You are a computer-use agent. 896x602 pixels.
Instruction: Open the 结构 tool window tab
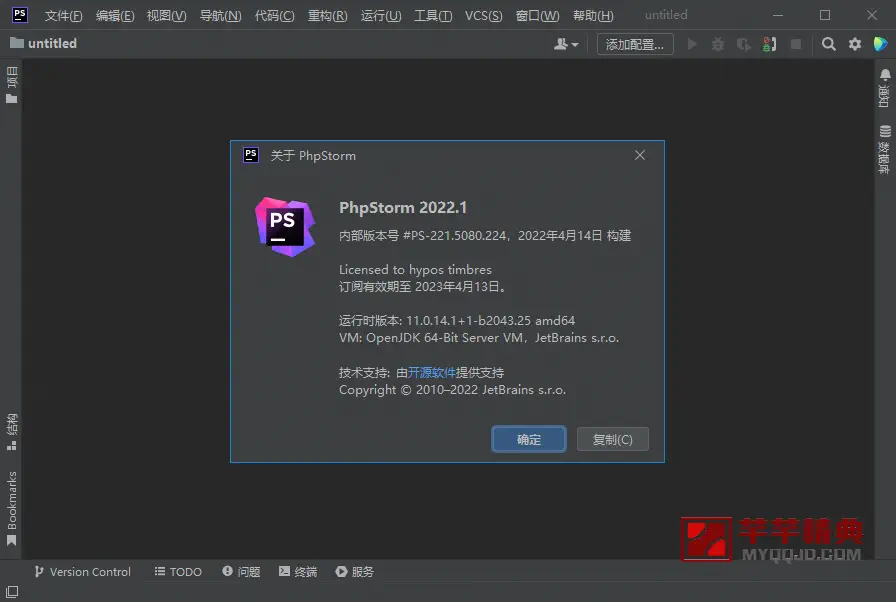(11, 432)
